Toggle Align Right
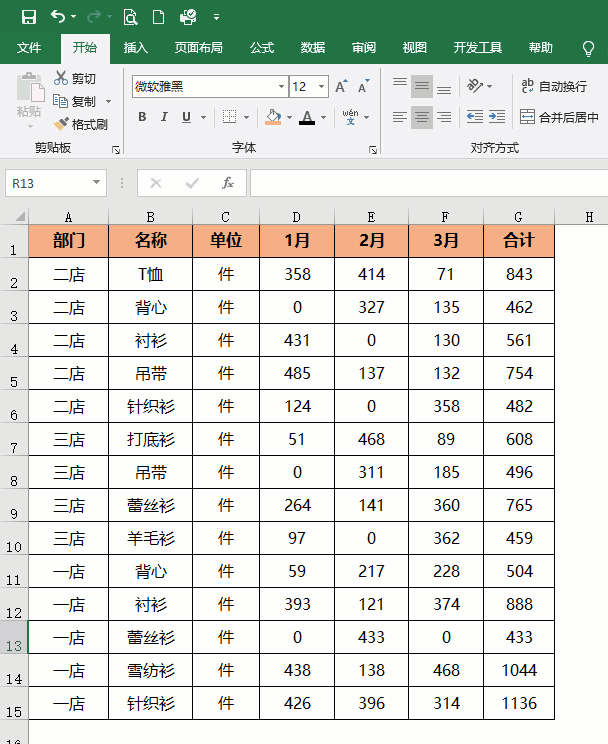The width and height of the screenshot is (608, 744). click(x=444, y=117)
